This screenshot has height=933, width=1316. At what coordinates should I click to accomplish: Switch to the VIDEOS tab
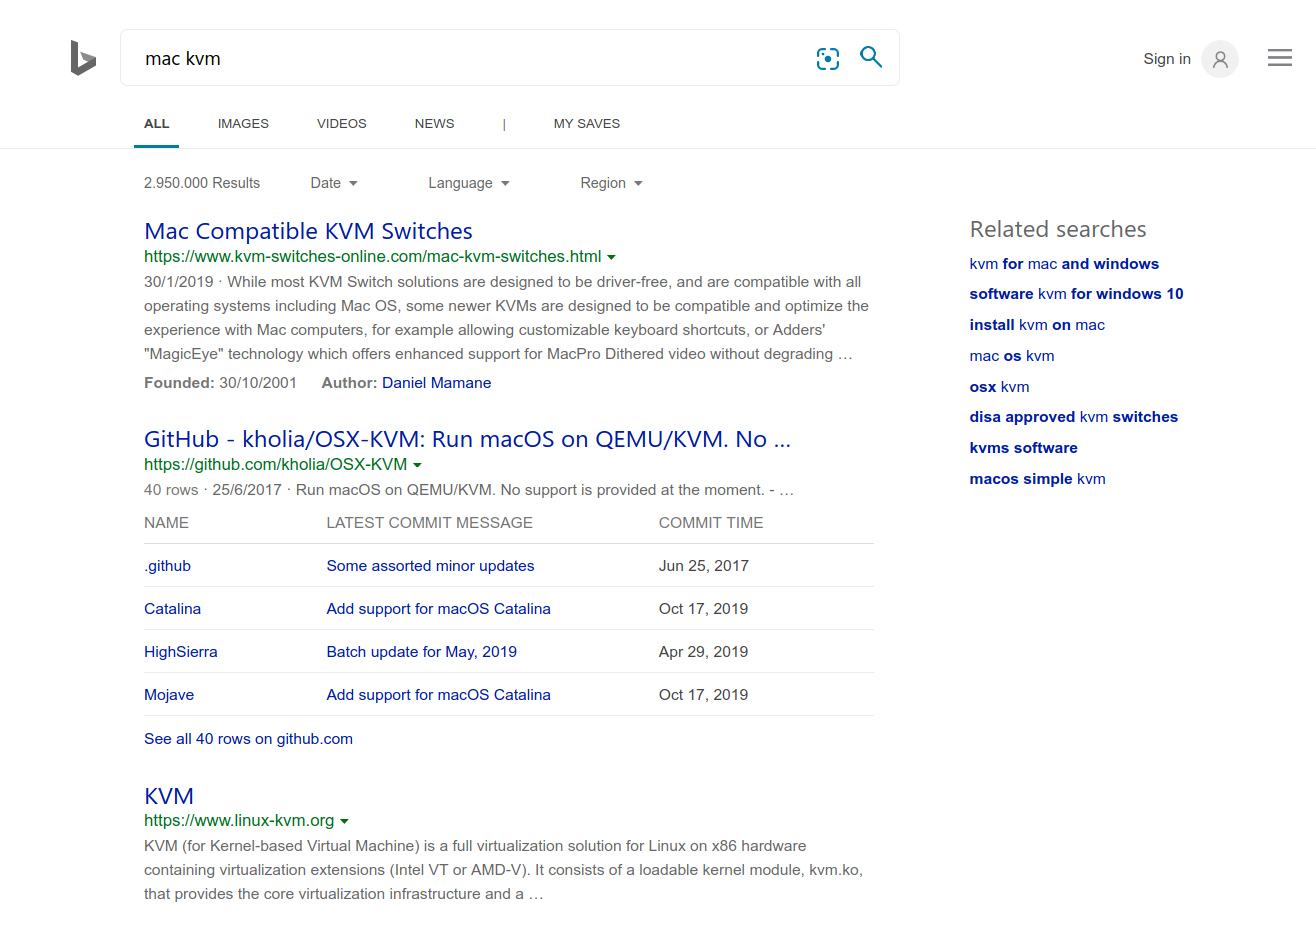pyautogui.click(x=342, y=124)
